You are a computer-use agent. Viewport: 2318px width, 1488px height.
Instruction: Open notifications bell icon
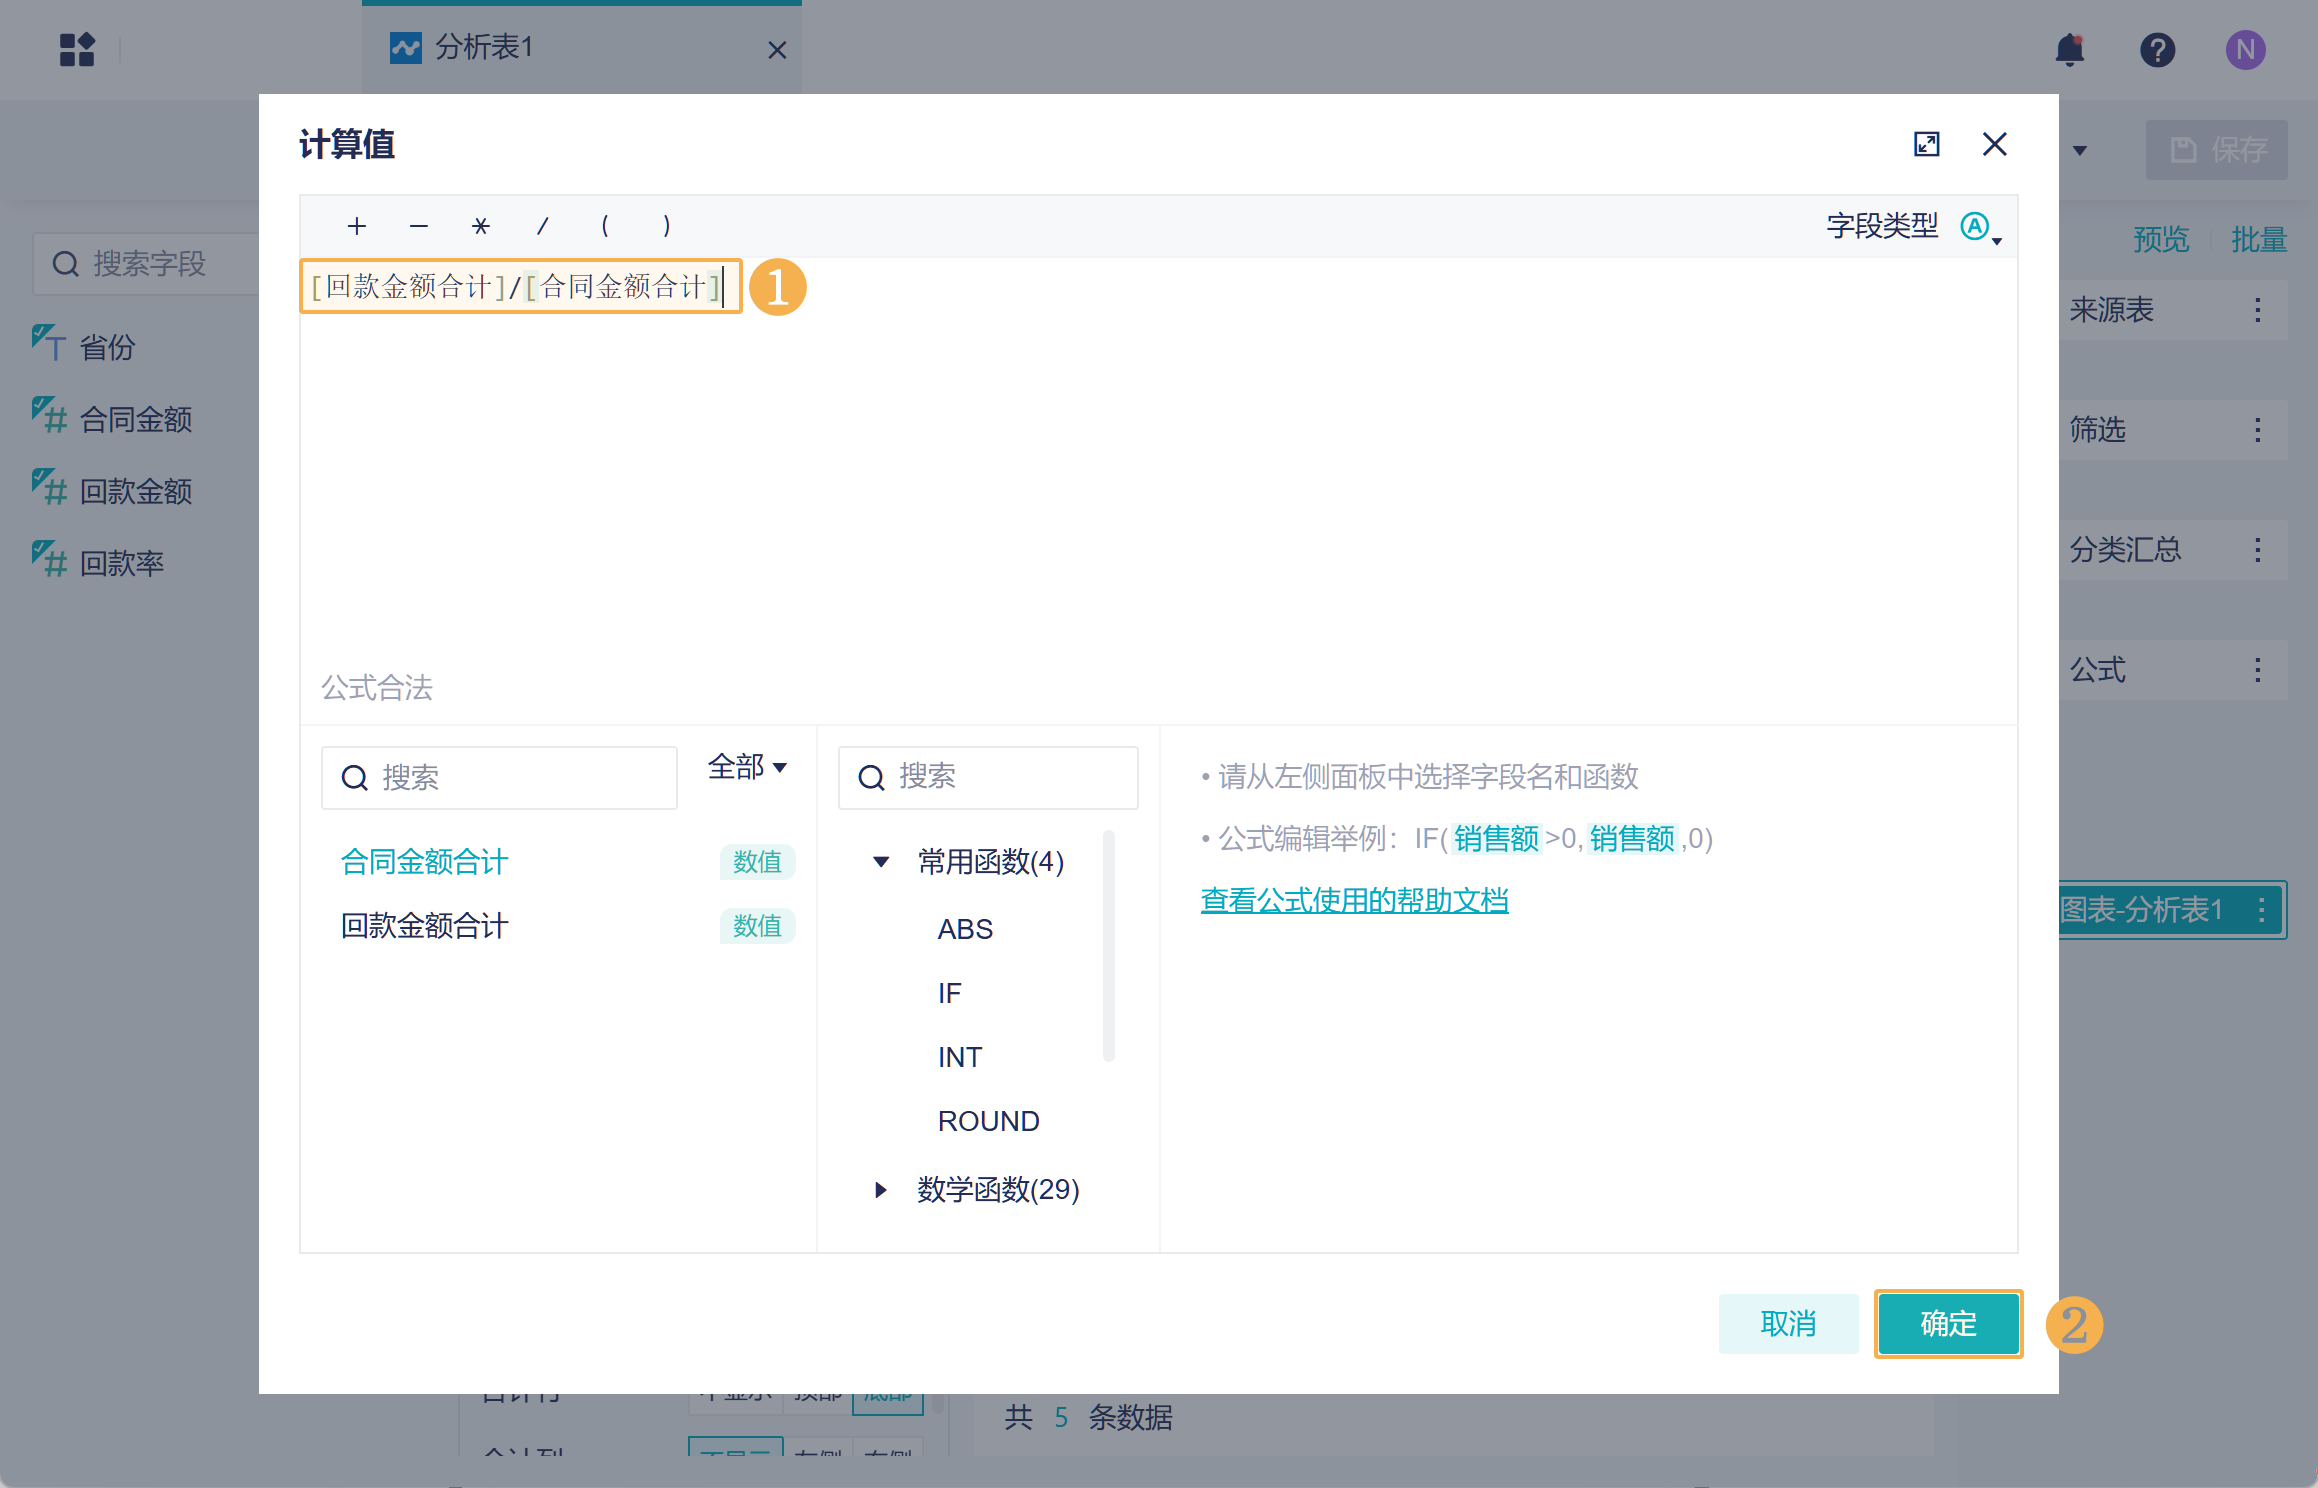2069,49
